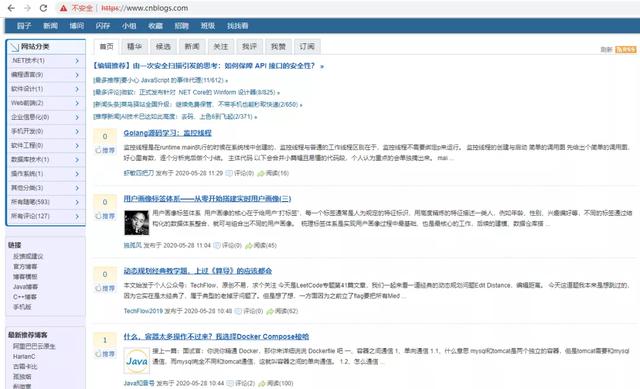Open recommended blog 阿里巴巴云原生
The width and height of the screenshot is (640, 389).
(34, 346)
